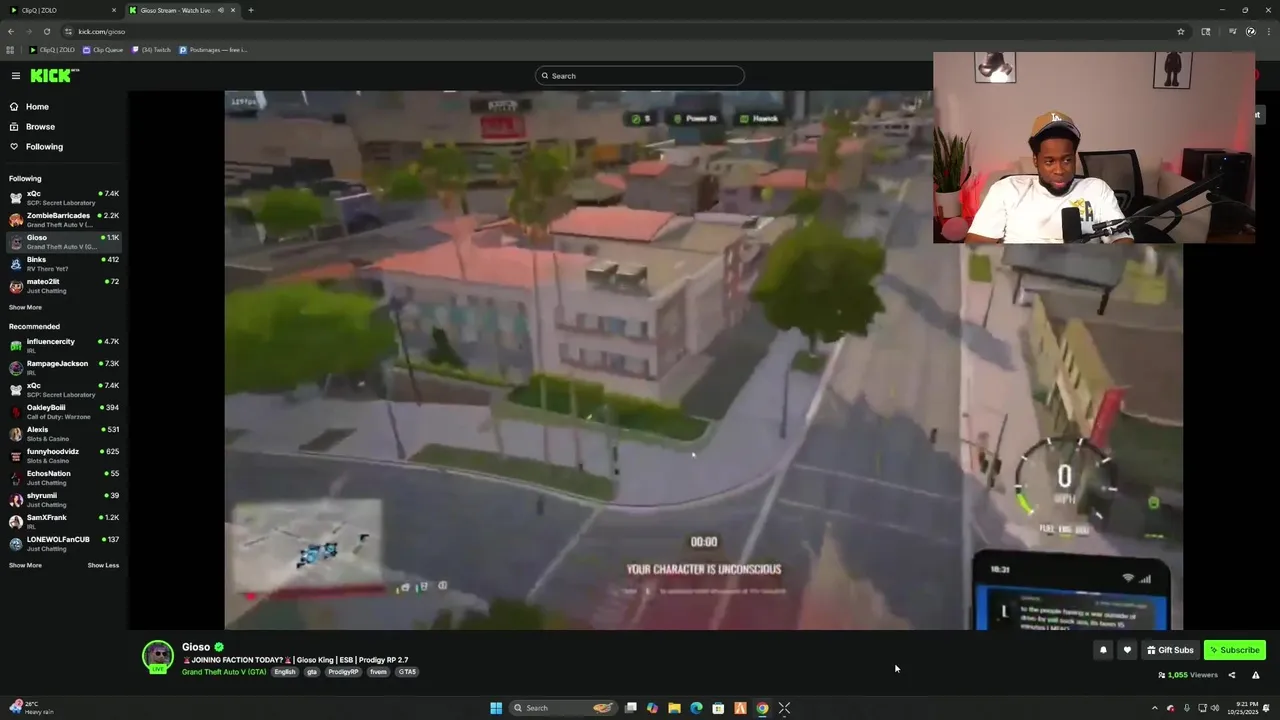Click the English language tag
This screenshot has height=720, width=1280.
point(285,672)
